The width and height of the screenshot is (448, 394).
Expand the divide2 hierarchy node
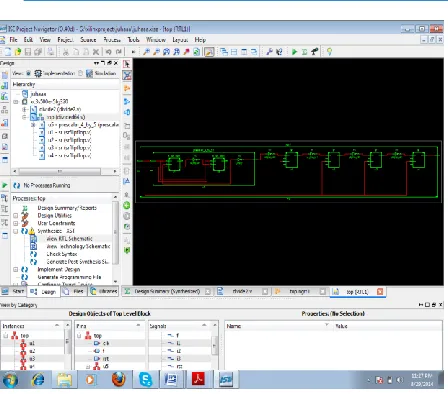[24, 109]
